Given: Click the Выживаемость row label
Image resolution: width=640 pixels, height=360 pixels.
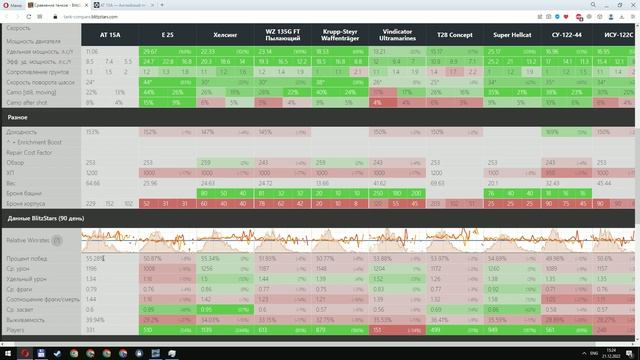Looking at the screenshot, I should tap(25, 320).
